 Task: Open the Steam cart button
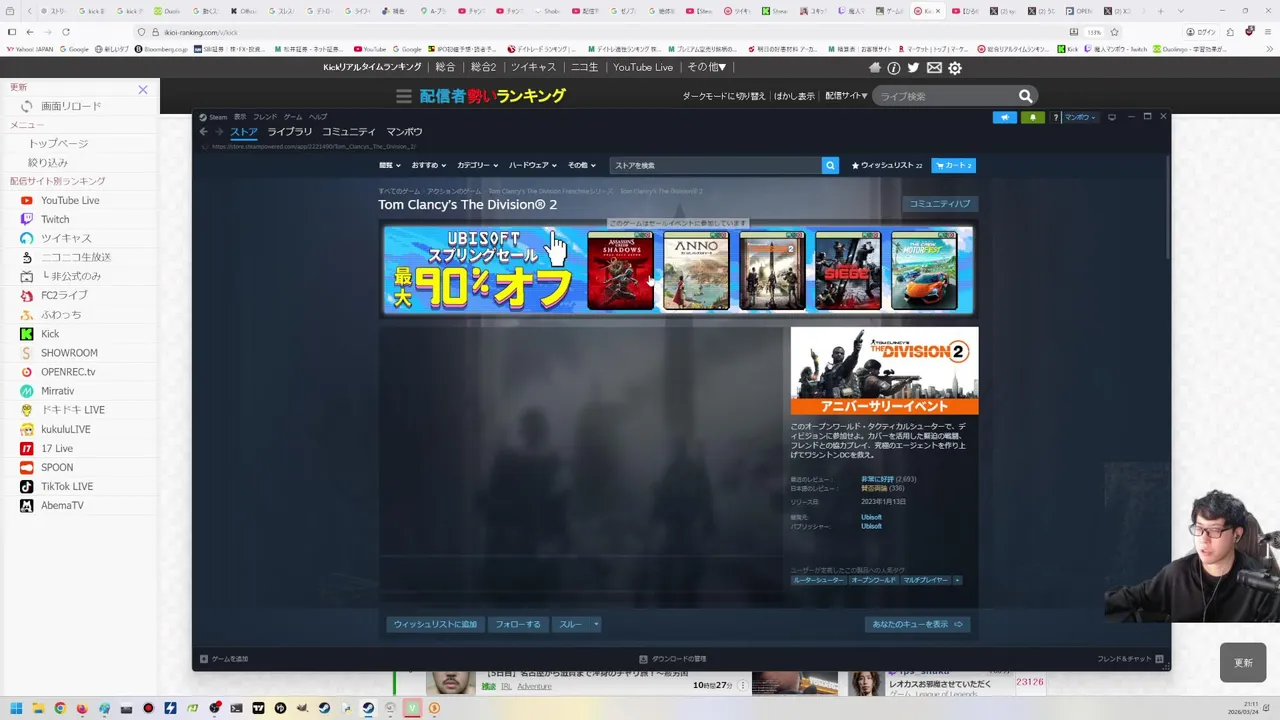[x=953, y=165]
